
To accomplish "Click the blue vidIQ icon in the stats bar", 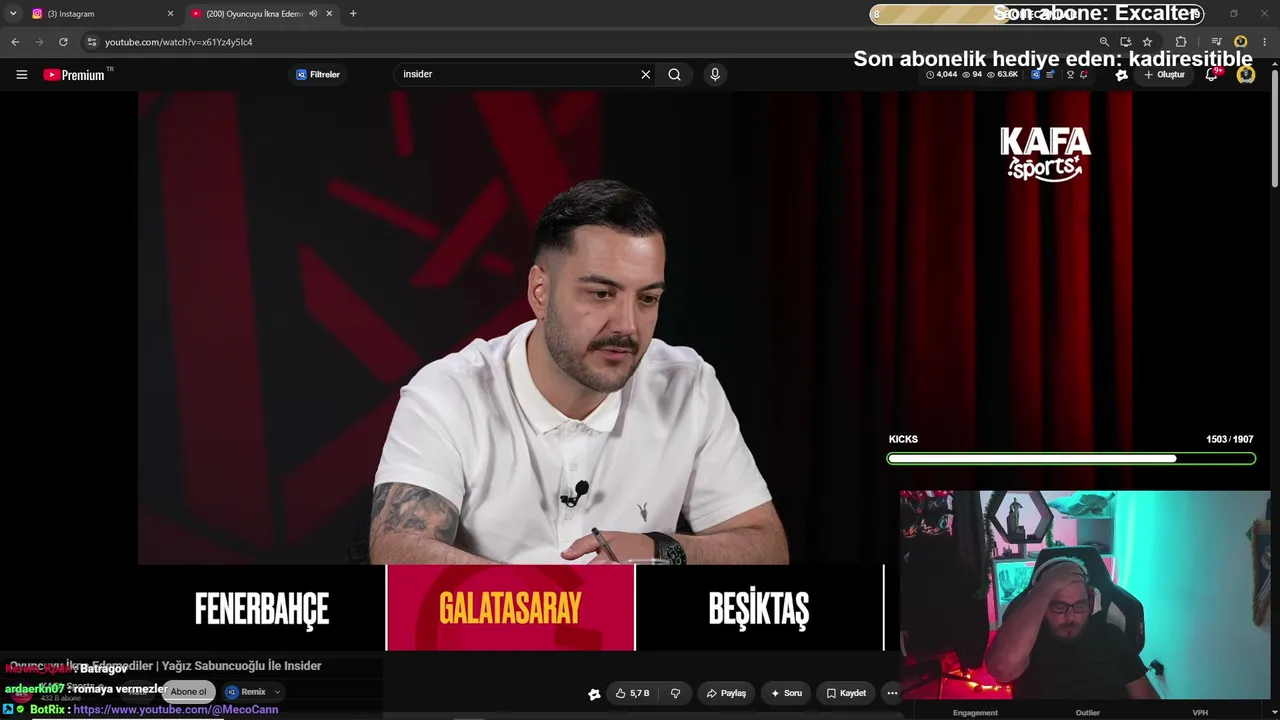I will pyautogui.click(x=1036, y=75).
